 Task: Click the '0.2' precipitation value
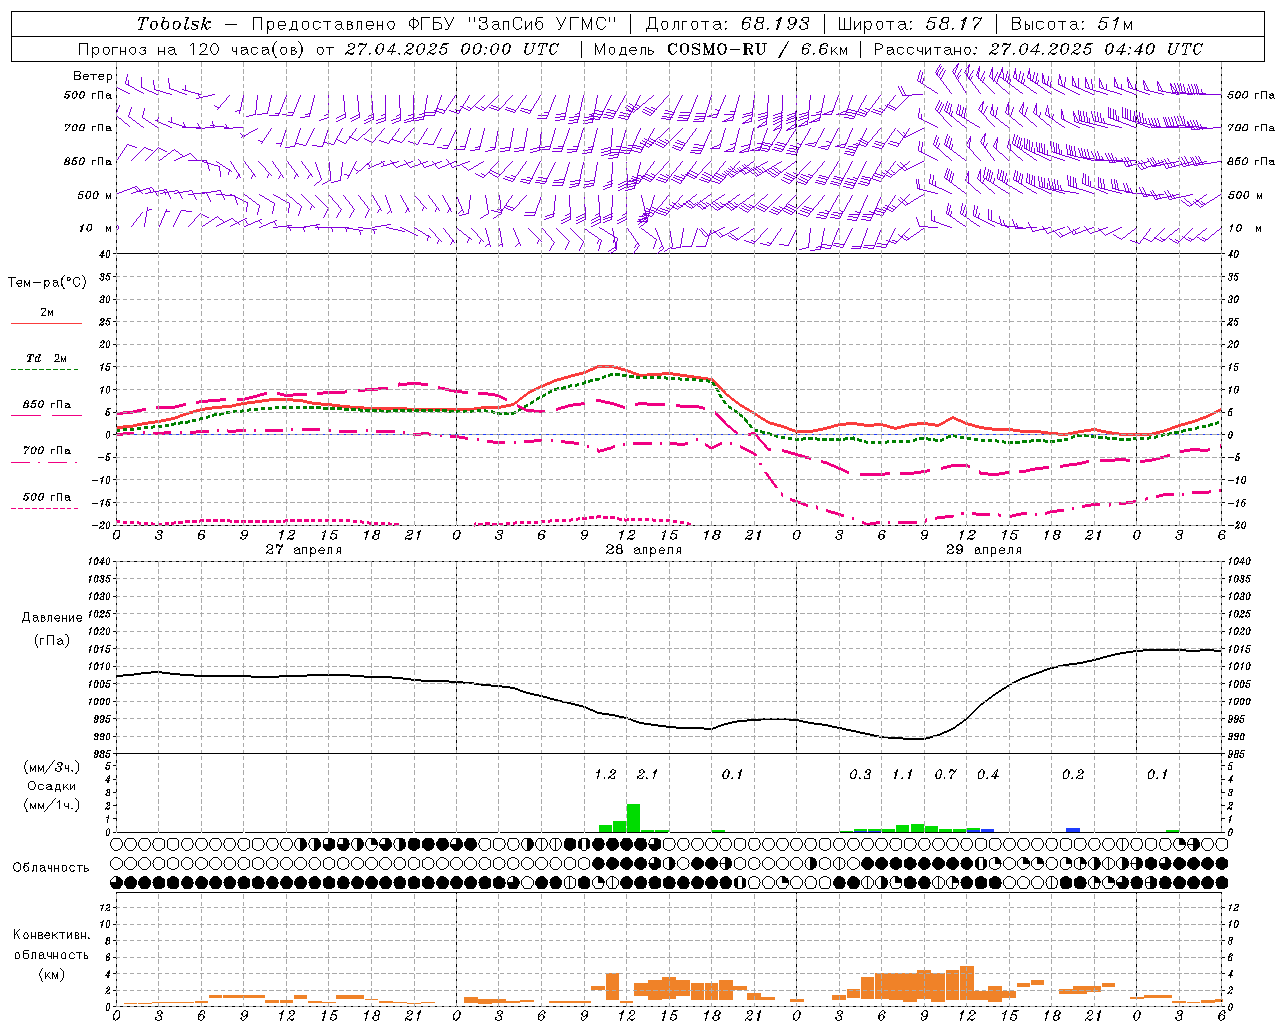pos(1073,775)
